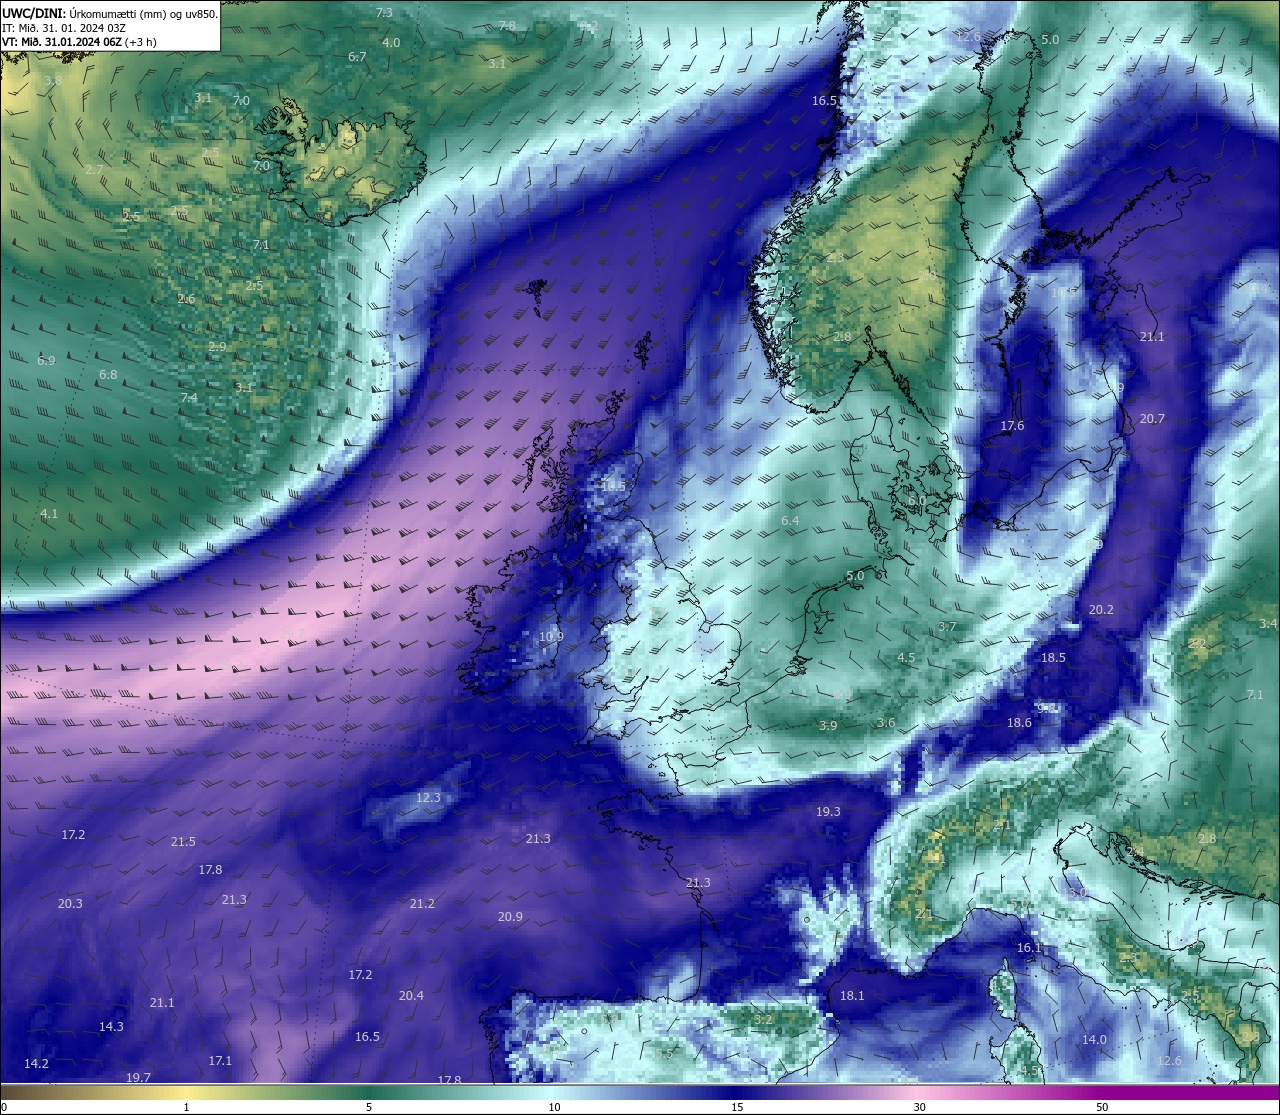
Task: Click the map value "4.0" north of Iceland
Action: click(391, 42)
